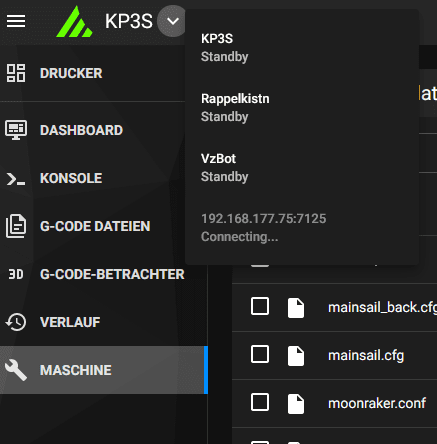Open the moonraker.conf file
The image size is (437, 444).
(377, 403)
